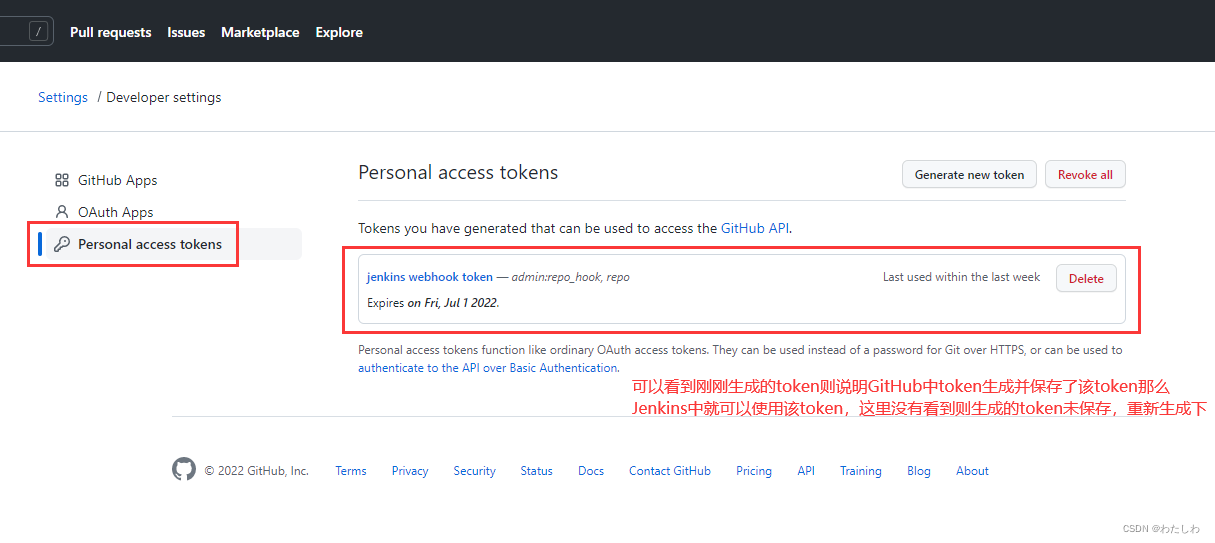Click Generate new token button
Screen dimensions: 1215x543
coord(969,174)
